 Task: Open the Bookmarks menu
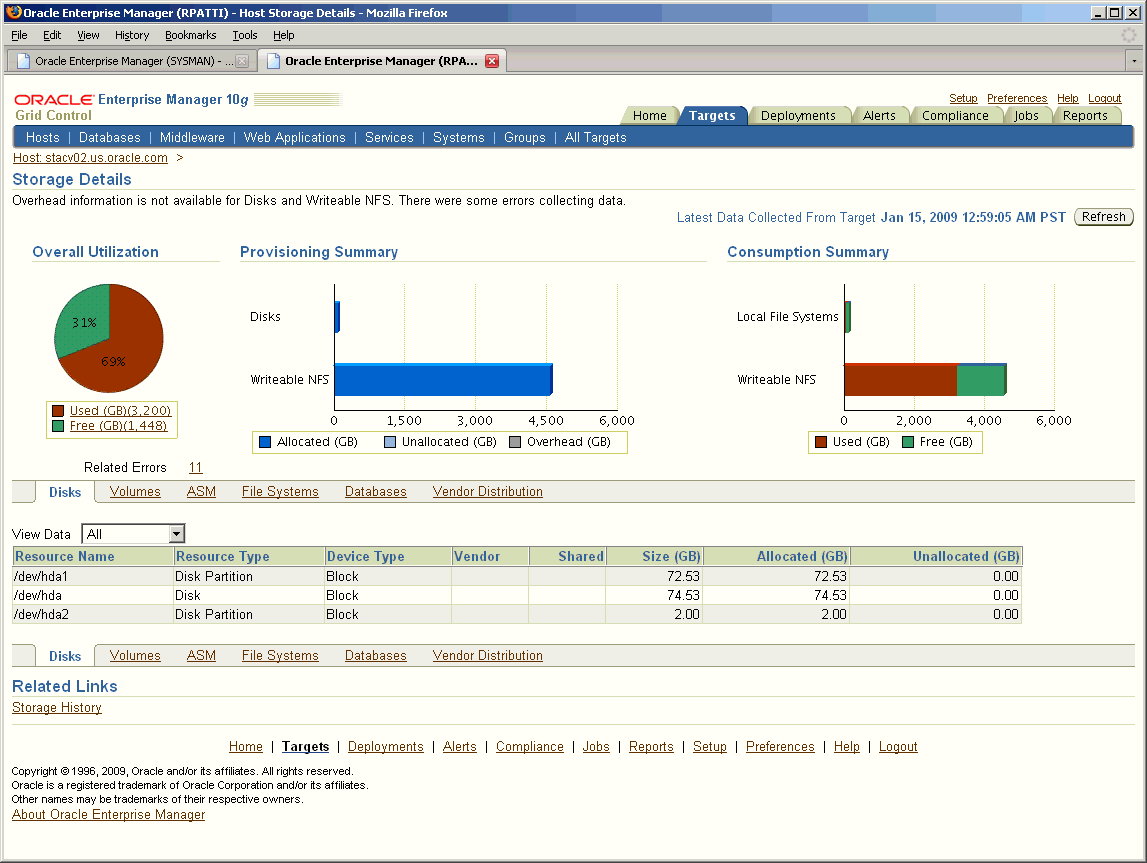tap(190, 35)
